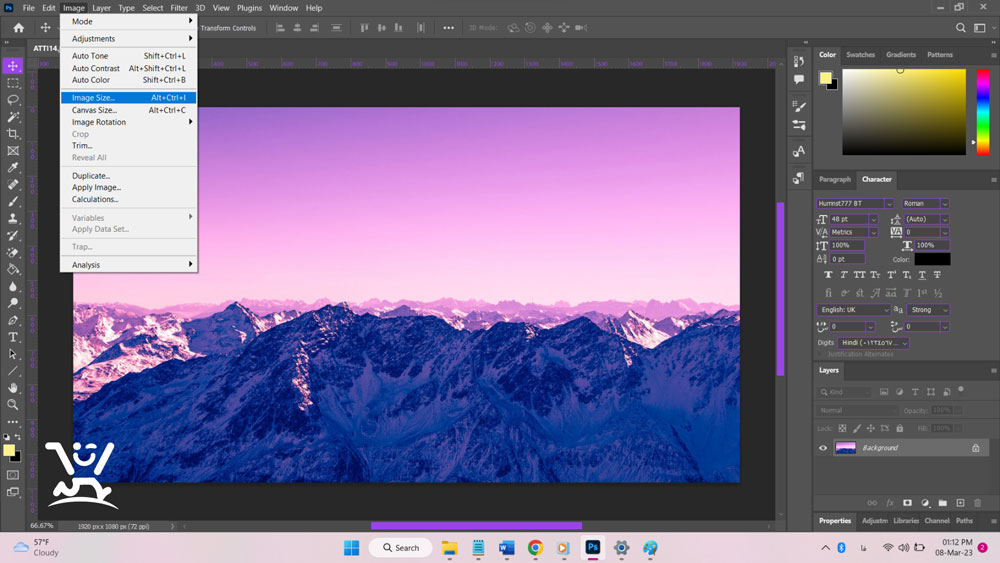Screen dimensions: 1000x563
Task: Select the History Brush tool
Action: pos(13,235)
